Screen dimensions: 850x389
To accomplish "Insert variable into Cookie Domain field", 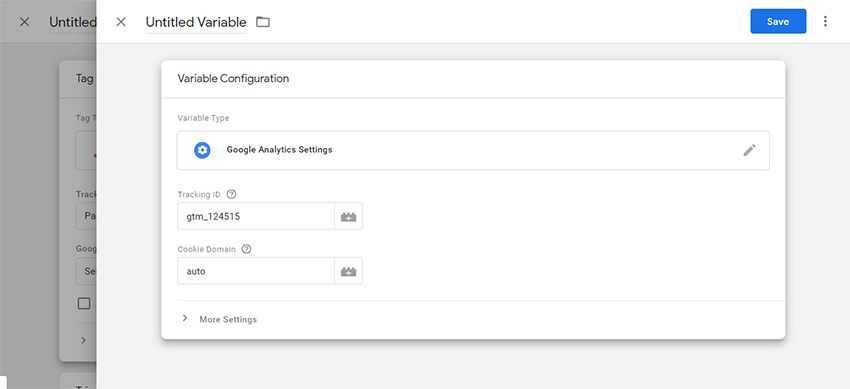I will pyautogui.click(x=348, y=271).
